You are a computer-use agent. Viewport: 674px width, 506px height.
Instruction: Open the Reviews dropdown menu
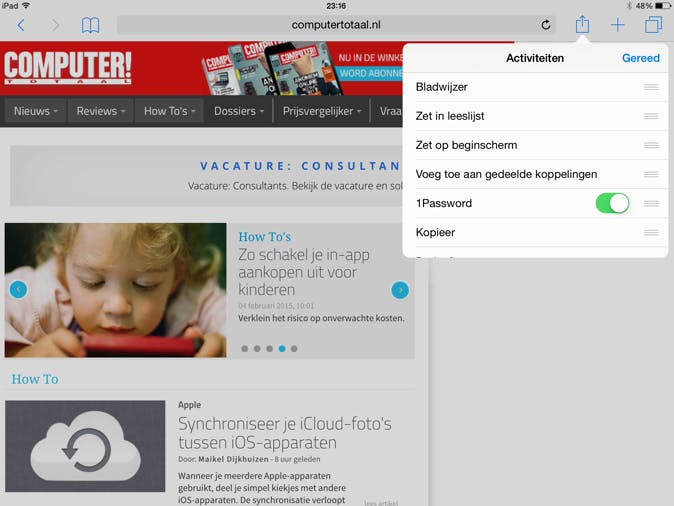(101, 111)
